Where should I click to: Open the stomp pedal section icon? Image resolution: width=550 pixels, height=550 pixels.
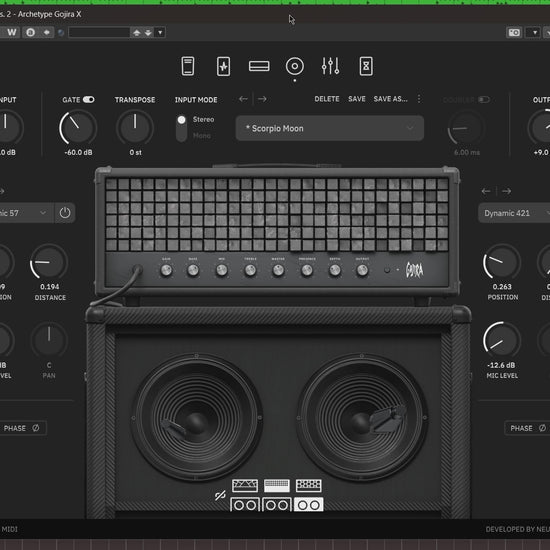188,66
